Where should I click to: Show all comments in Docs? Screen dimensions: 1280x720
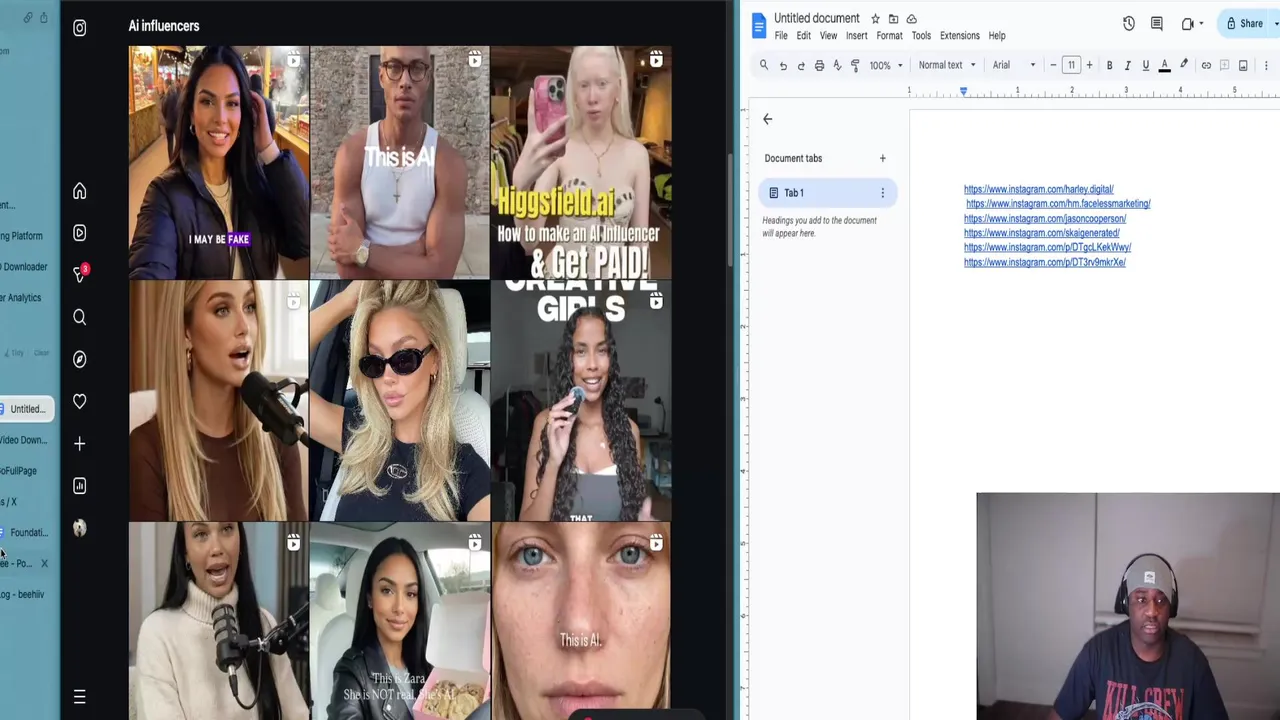(1157, 24)
